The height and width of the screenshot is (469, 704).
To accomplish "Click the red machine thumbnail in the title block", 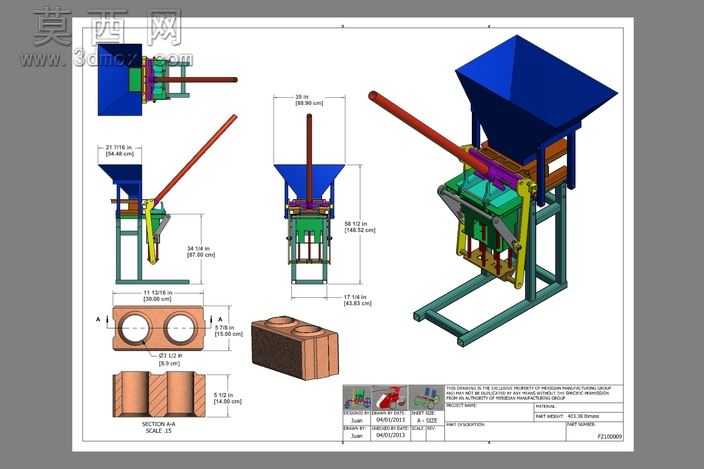I will pyautogui.click(x=390, y=398).
